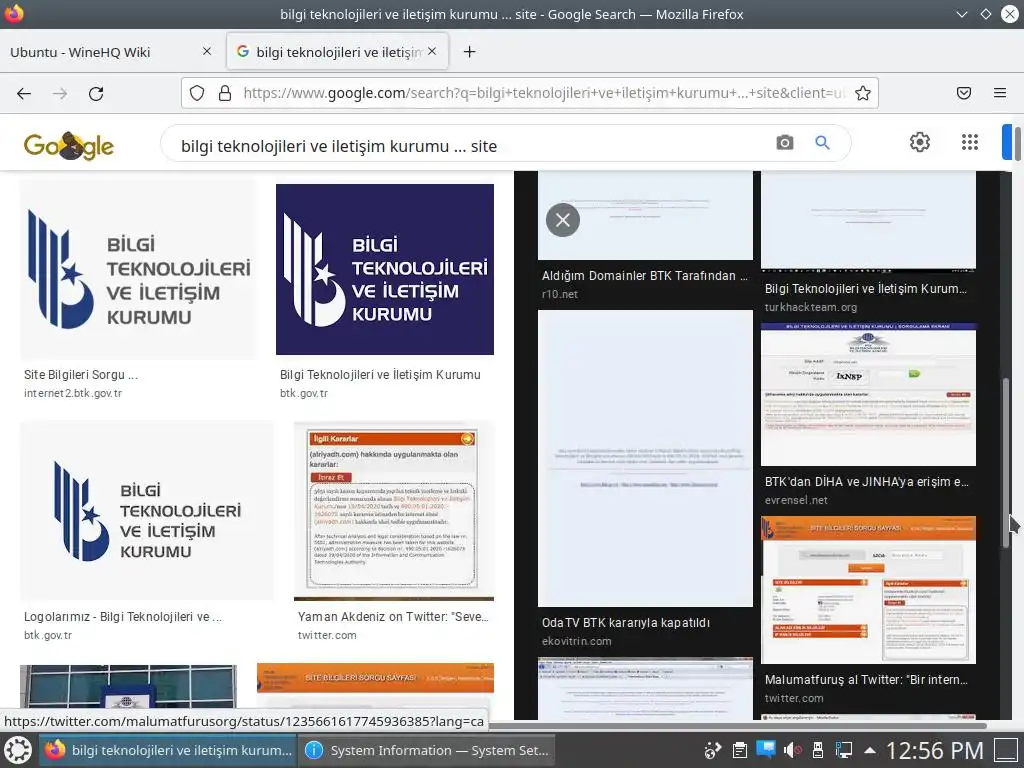
Task: Open the Logolarımız BTK logo thumbnail
Action: point(147,511)
